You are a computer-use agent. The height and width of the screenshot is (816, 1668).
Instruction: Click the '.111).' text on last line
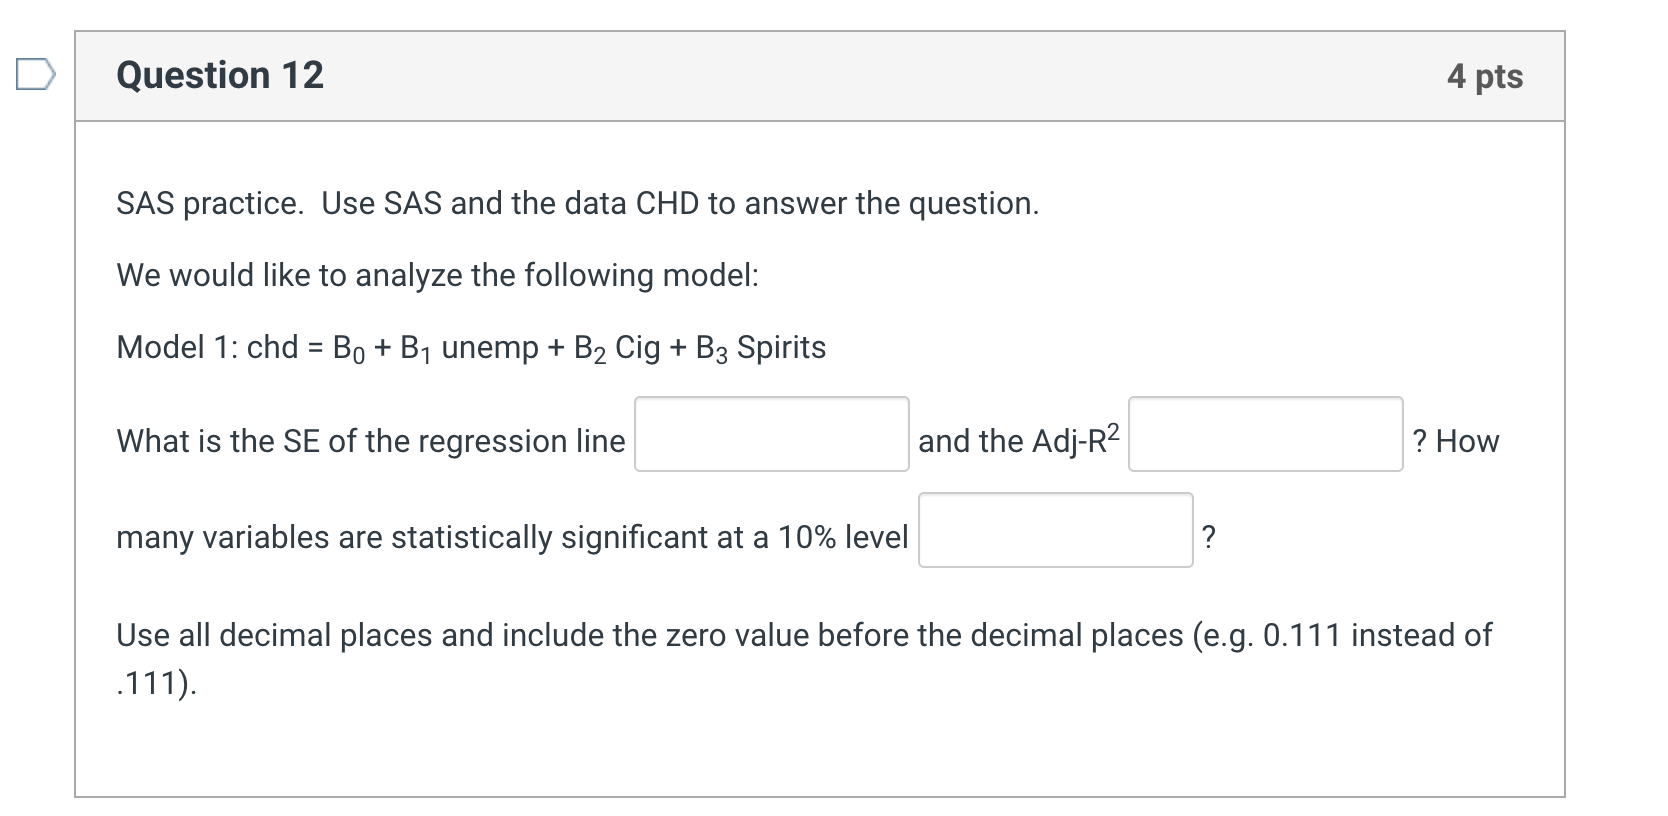point(157,683)
